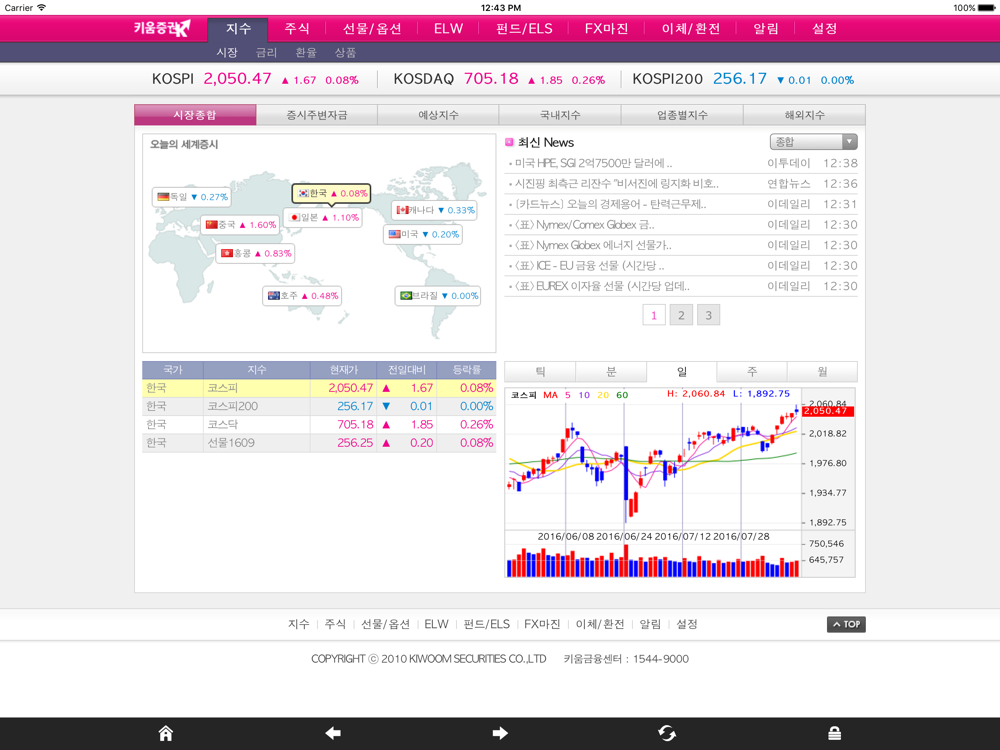1000x750 pixels.
Task: Open the 주식 main menu
Action: click(x=297, y=29)
